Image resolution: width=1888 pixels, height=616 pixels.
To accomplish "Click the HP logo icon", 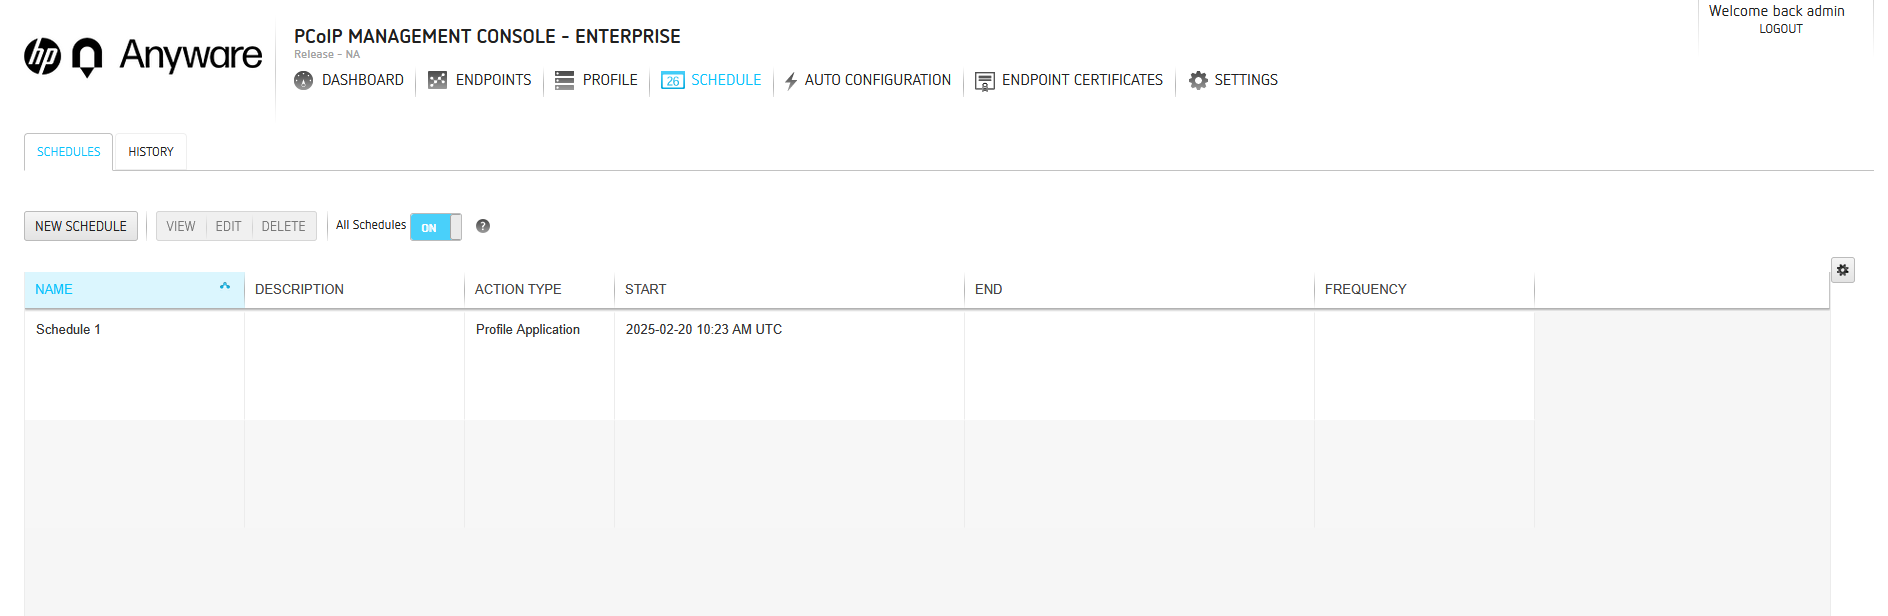I will [43, 56].
